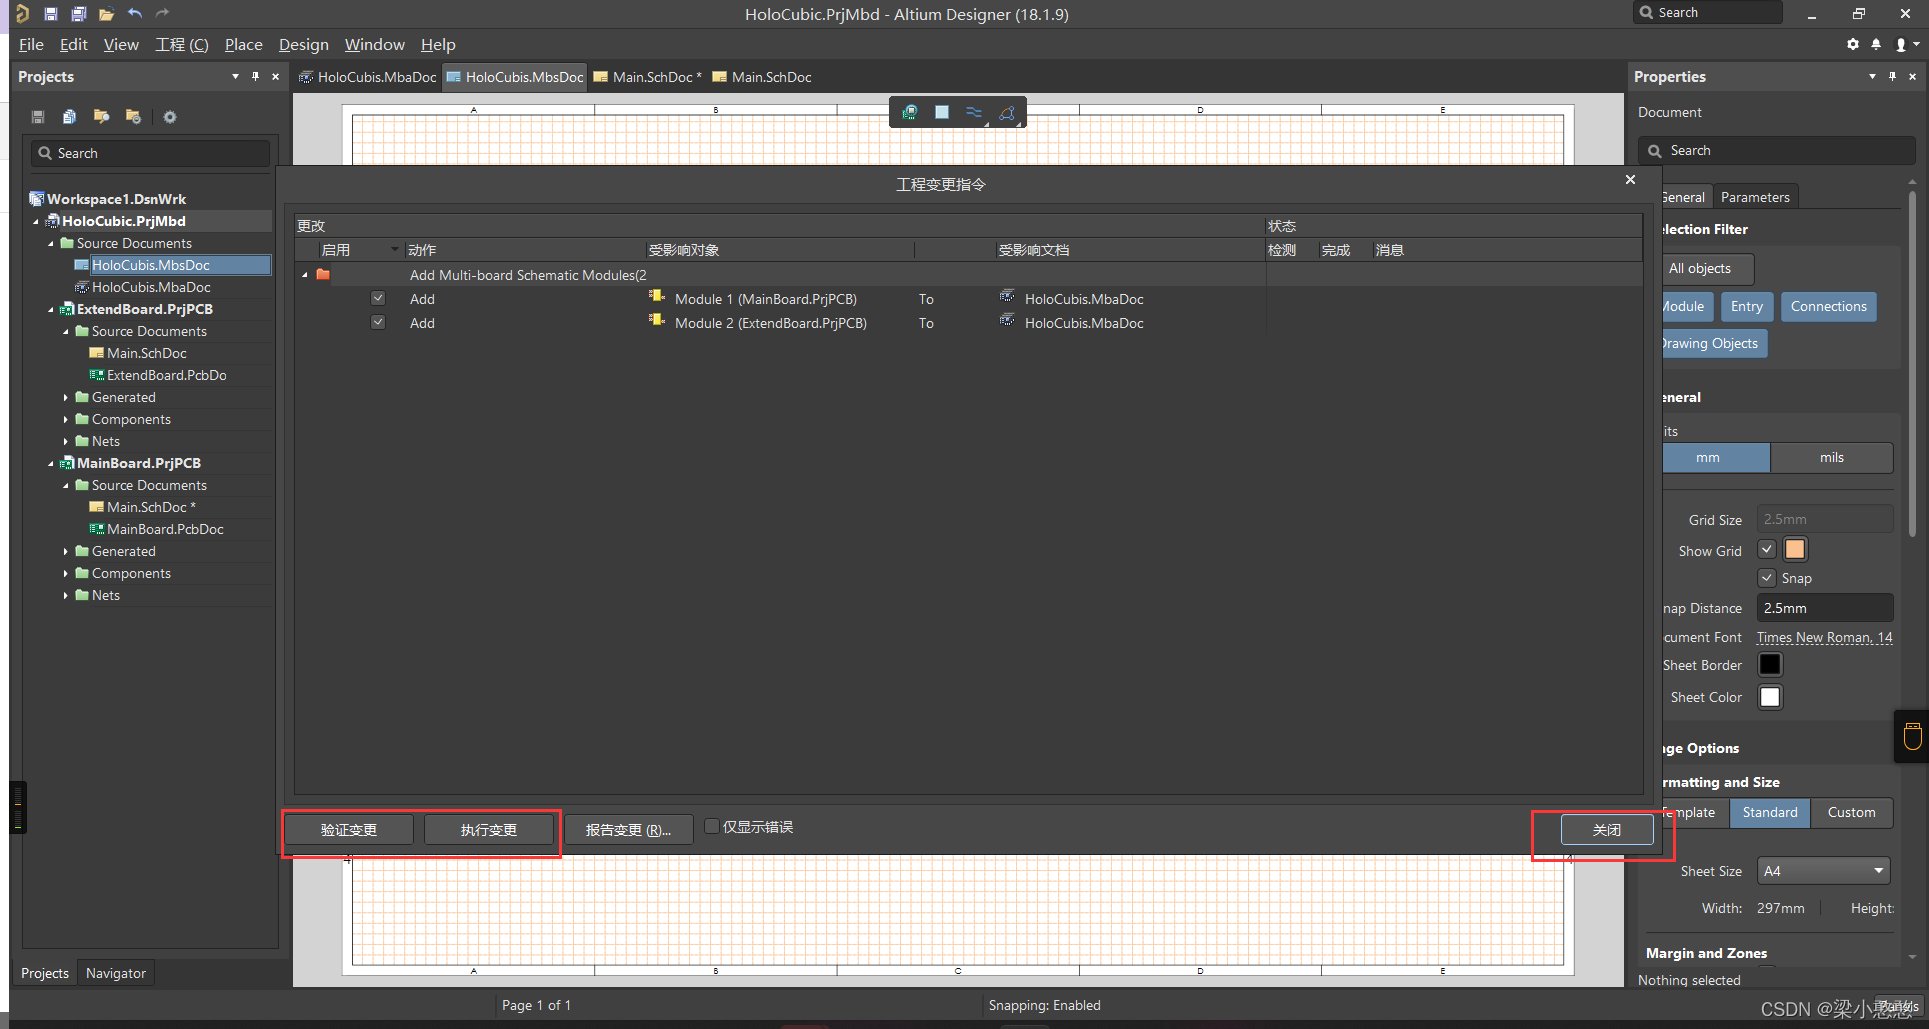Screen dimensions: 1929x1029
Task: Click the drawing arc tool icon
Action: click(x=1007, y=113)
